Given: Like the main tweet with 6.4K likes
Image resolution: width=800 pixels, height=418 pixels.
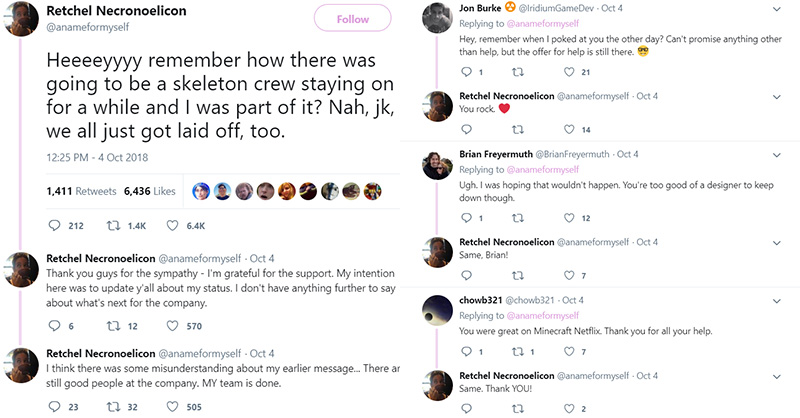Looking at the screenshot, I should (x=173, y=225).
